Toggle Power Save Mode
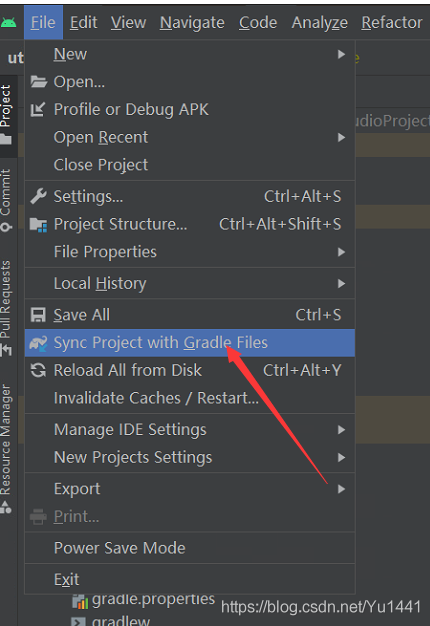The width and height of the screenshot is (430, 626). coord(190,548)
